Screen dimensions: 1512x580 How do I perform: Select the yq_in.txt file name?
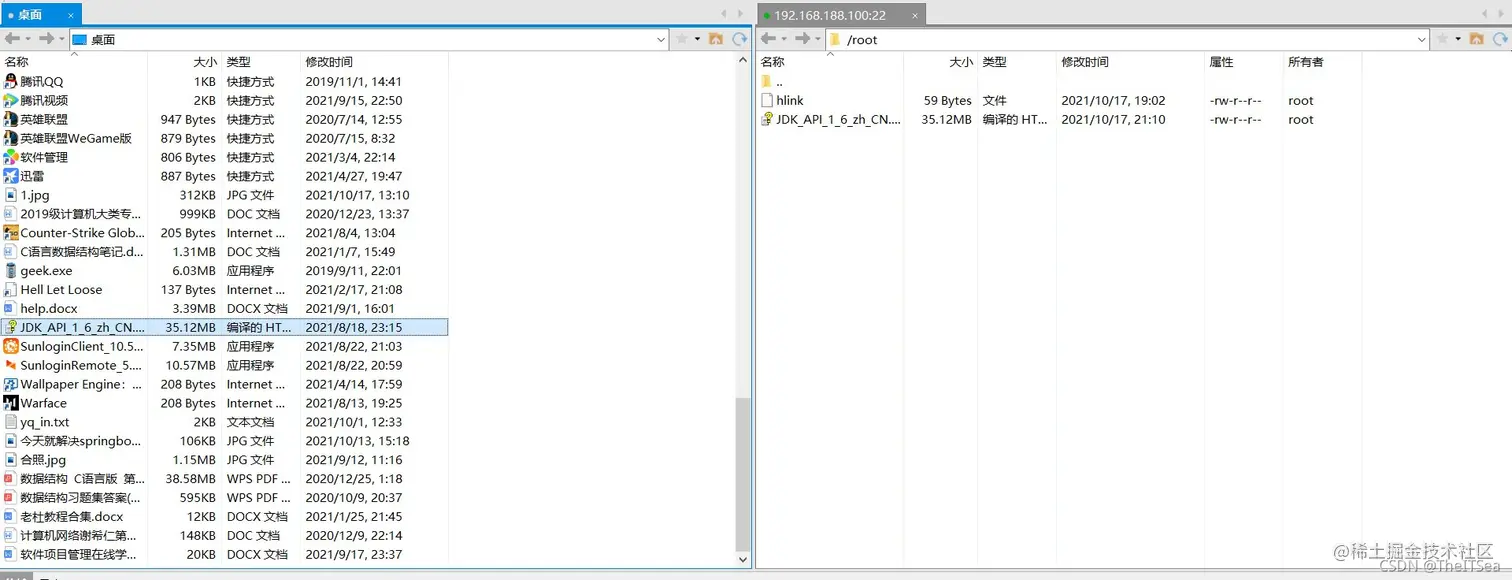[44, 423]
